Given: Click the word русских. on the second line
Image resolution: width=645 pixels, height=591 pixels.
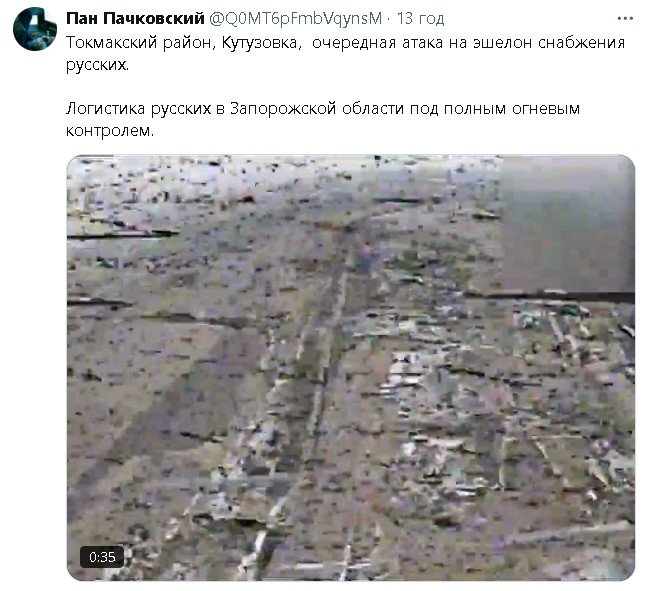Looking at the screenshot, I should tap(97, 65).
